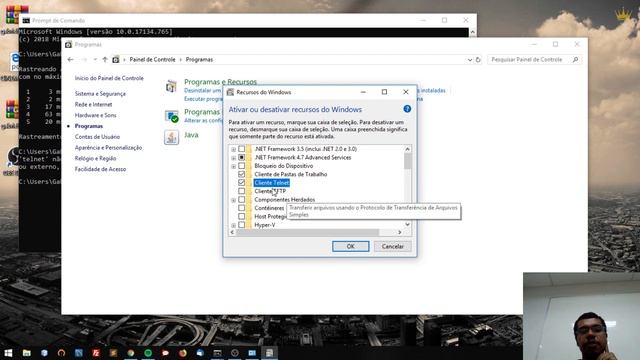Click the Prompt de Comando title bar icon
Screen dimensions: 640x360
pyautogui.click(x=26, y=20)
